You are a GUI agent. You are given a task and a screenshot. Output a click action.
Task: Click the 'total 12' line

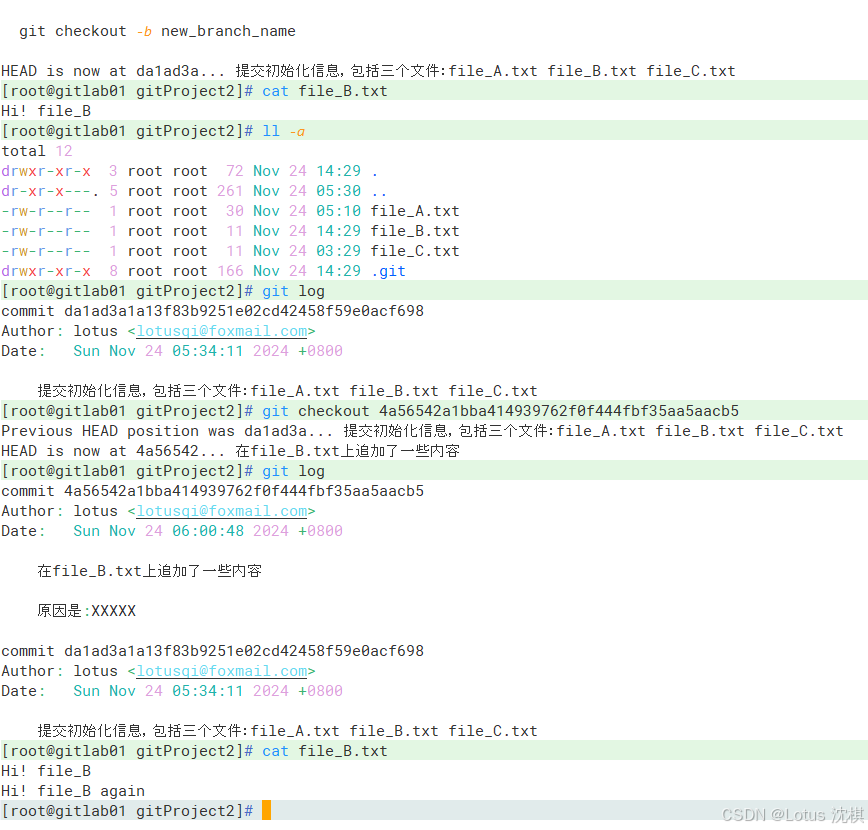(37, 151)
